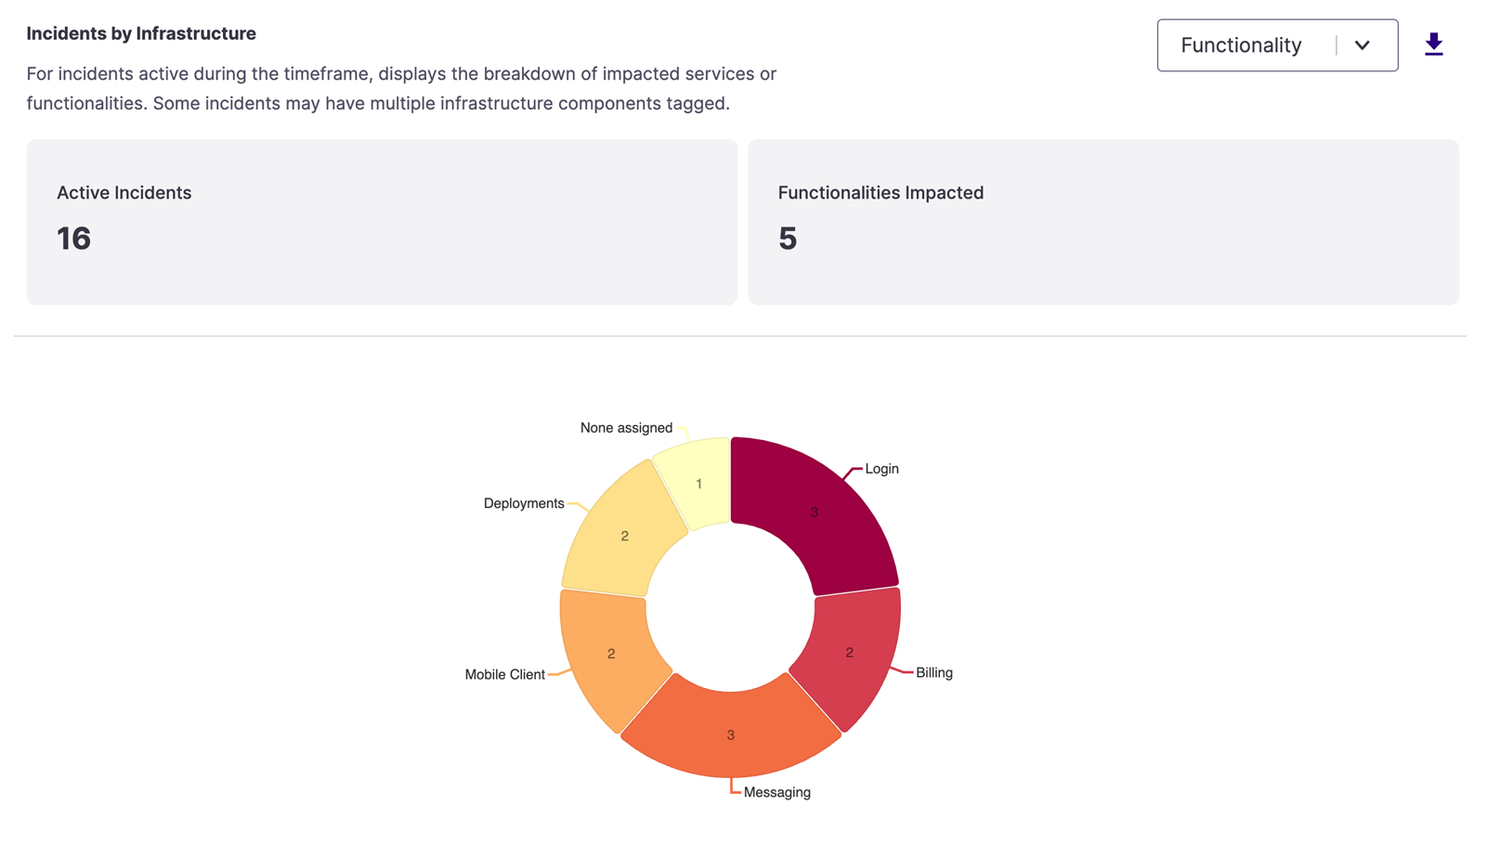Open the Active Incidents card
The height and width of the screenshot is (842, 1486).
(382, 222)
